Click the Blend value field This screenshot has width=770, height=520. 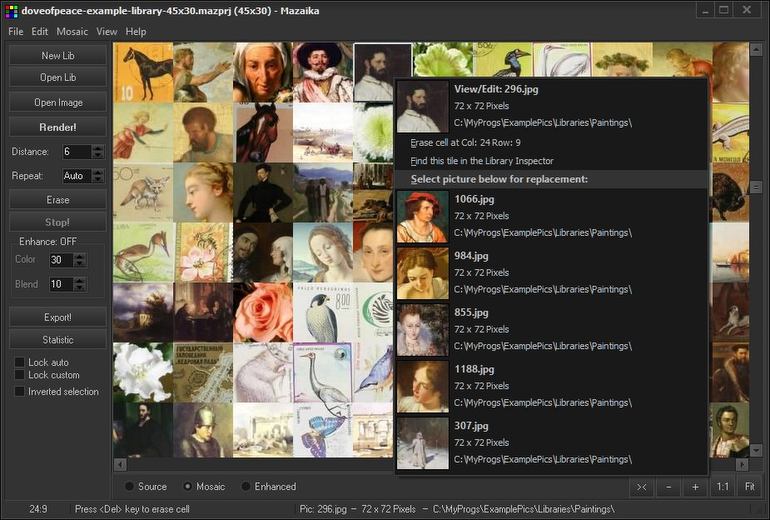pos(61,284)
